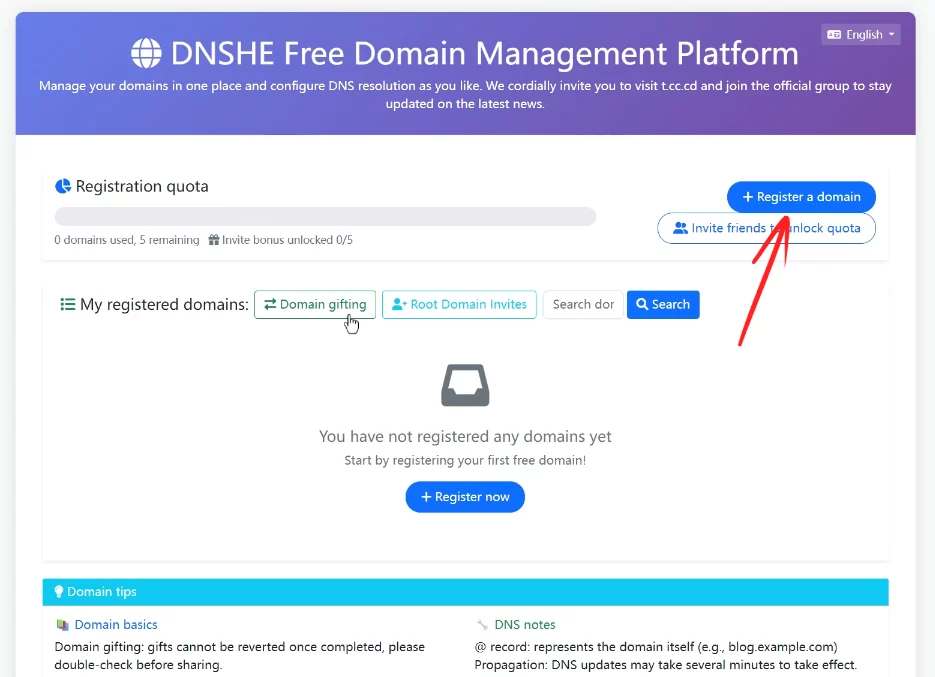
Task: Click the lightbulb icon on the Domain tips bar
Action: (57, 591)
